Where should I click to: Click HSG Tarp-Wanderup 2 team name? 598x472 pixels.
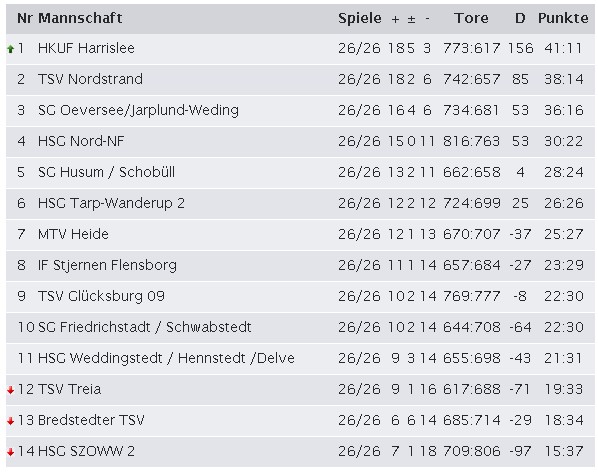coord(111,203)
